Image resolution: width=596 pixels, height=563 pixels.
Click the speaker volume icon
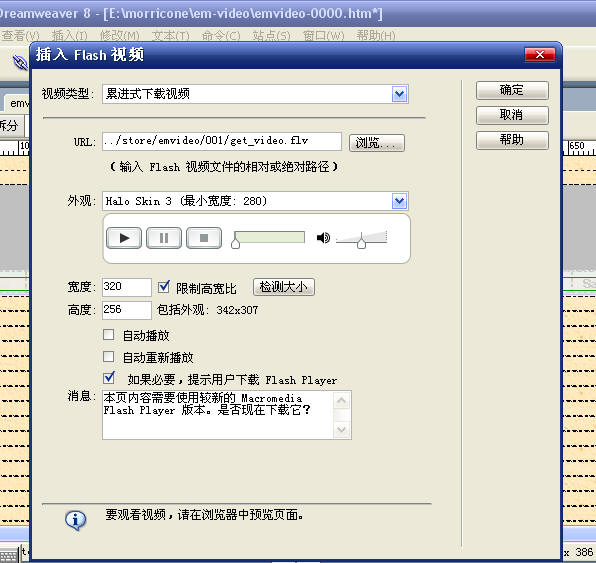pos(323,238)
